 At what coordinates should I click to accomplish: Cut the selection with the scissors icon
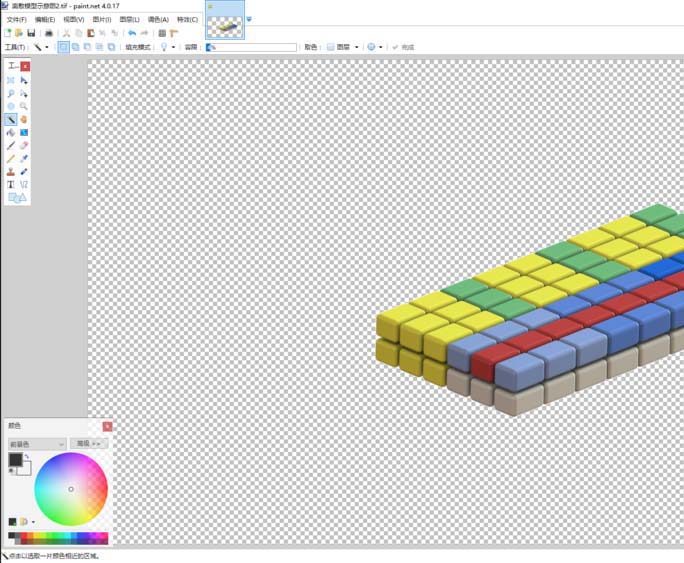click(x=66, y=33)
